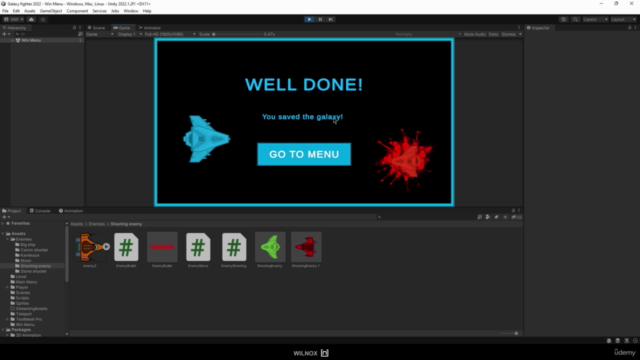Open the GameObject menu
Viewport: 640px width, 360px height.
(51, 11)
